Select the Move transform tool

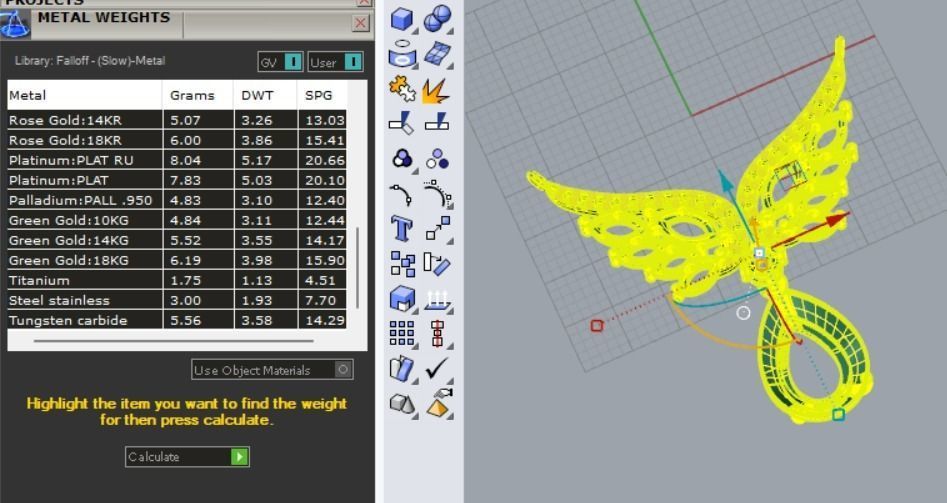tap(438, 229)
